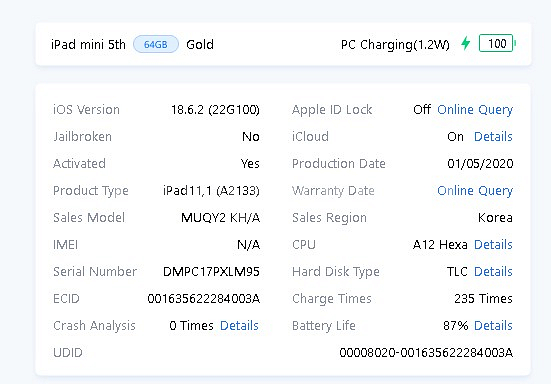
Task: Open Battery Life Details link
Action: tap(493, 326)
